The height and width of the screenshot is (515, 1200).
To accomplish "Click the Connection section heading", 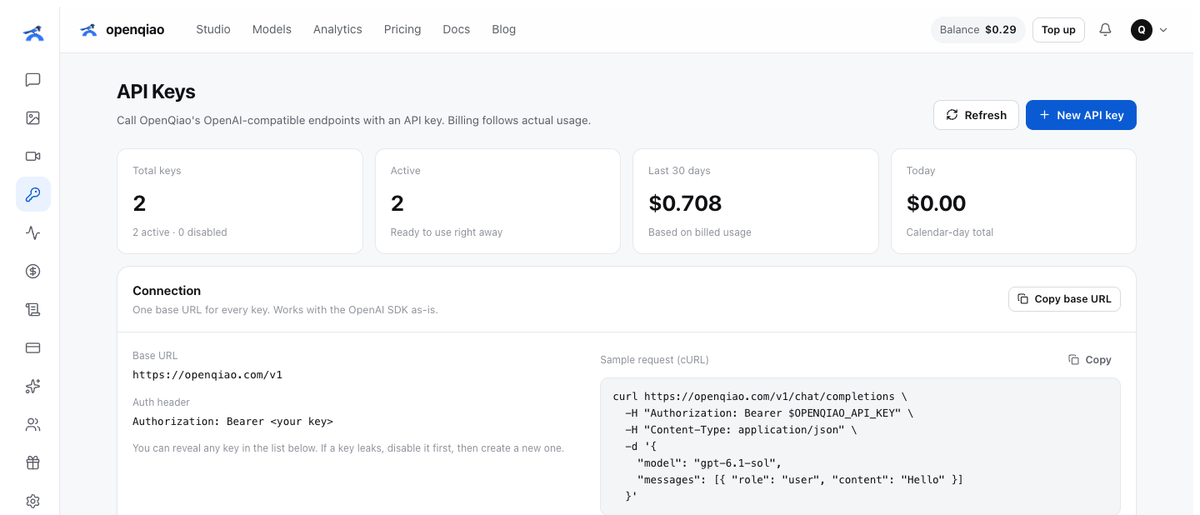I will (x=167, y=291).
